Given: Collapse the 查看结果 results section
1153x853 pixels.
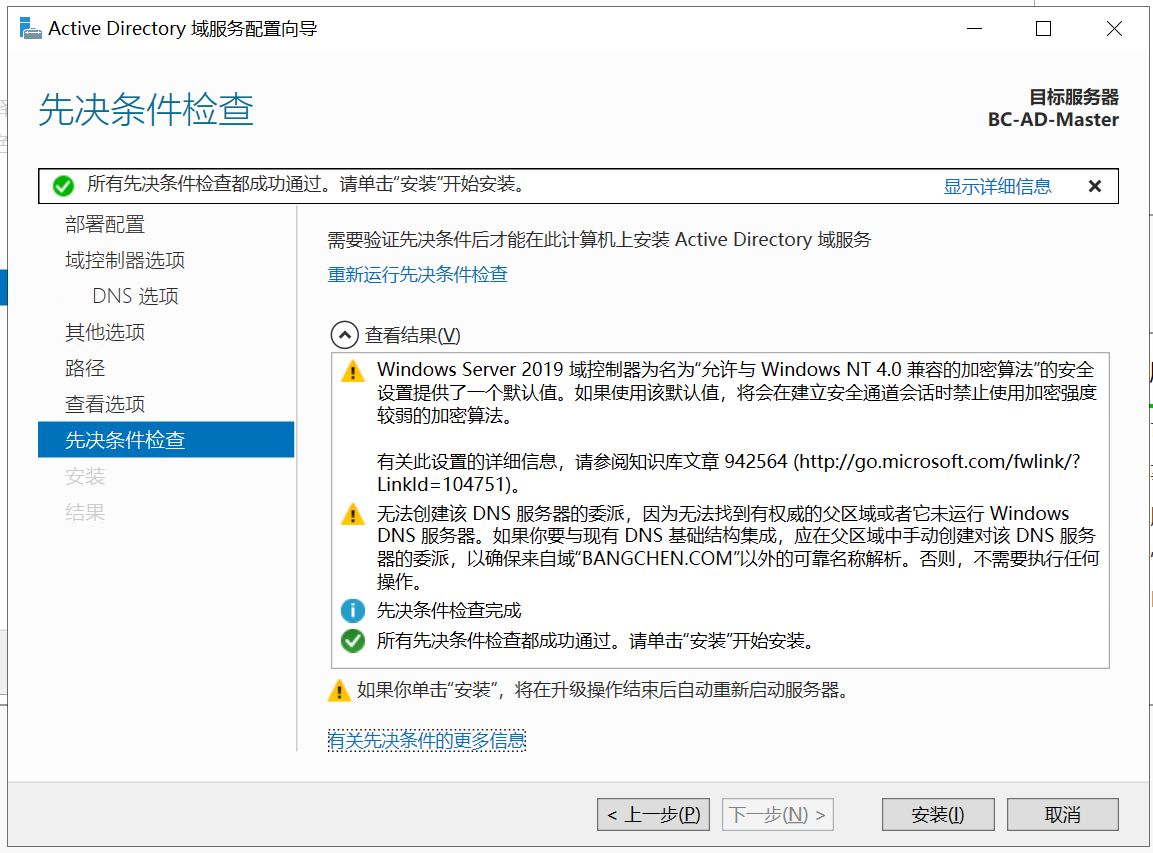Looking at the screenshot, I should [x=343, y=336].
